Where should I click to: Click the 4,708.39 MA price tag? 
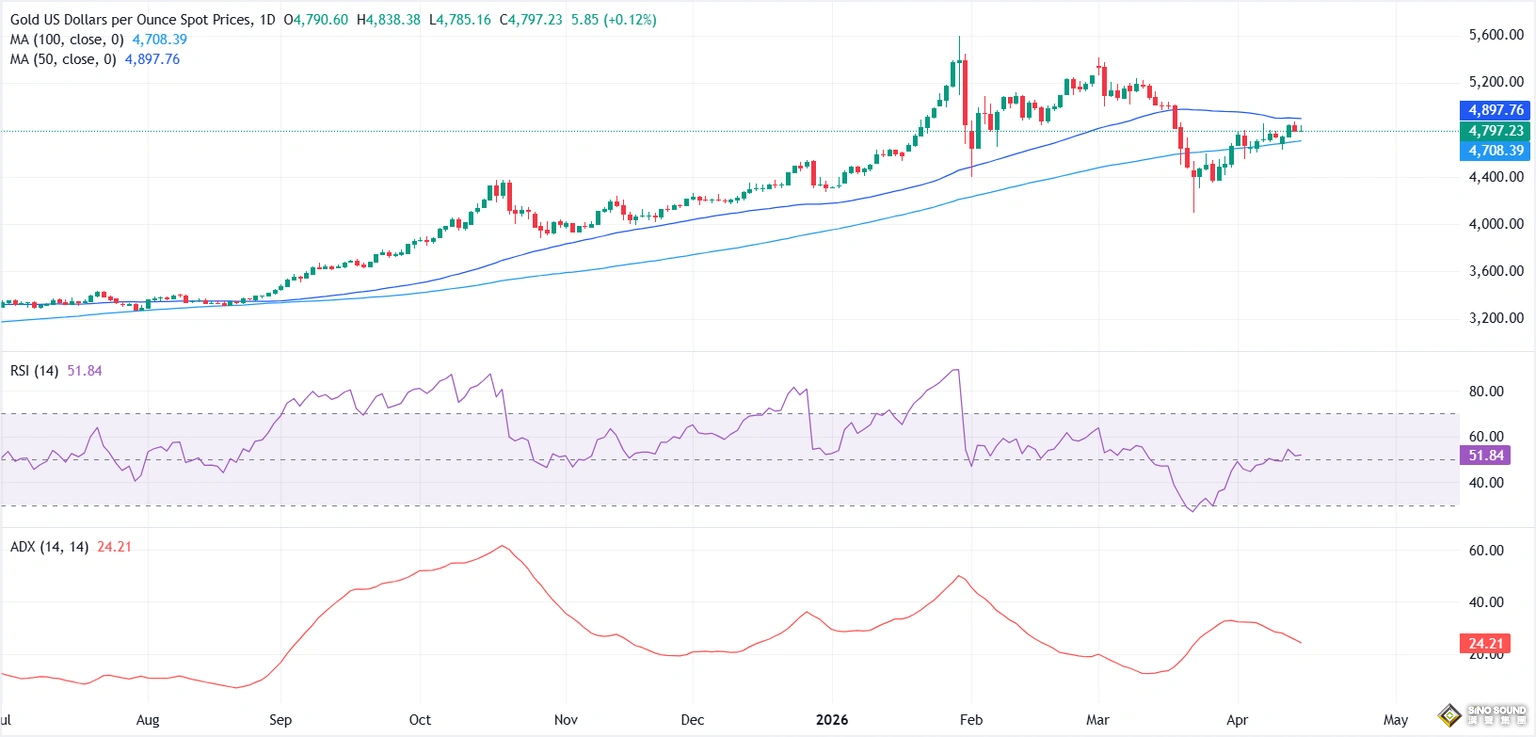coord(1497,150)
